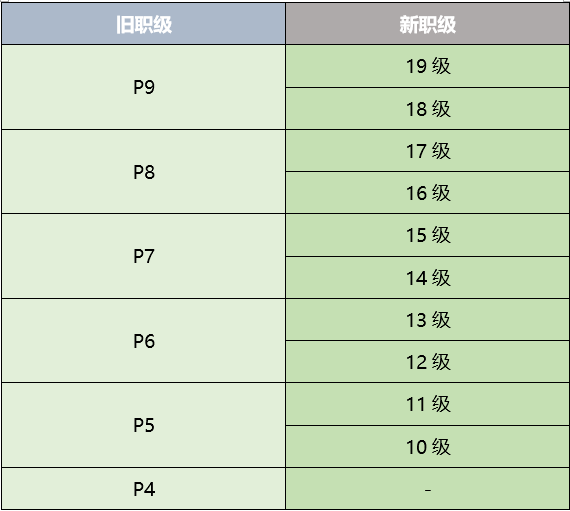Click the P4 cell
570x511 pixels.
point(144,489)
